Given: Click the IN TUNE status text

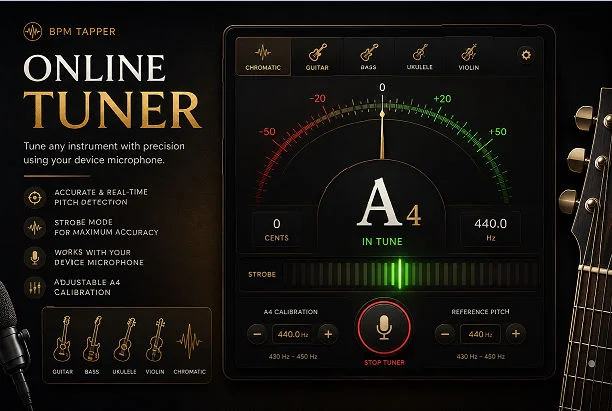Looking at the screenshot, I should tap(382, 242).
